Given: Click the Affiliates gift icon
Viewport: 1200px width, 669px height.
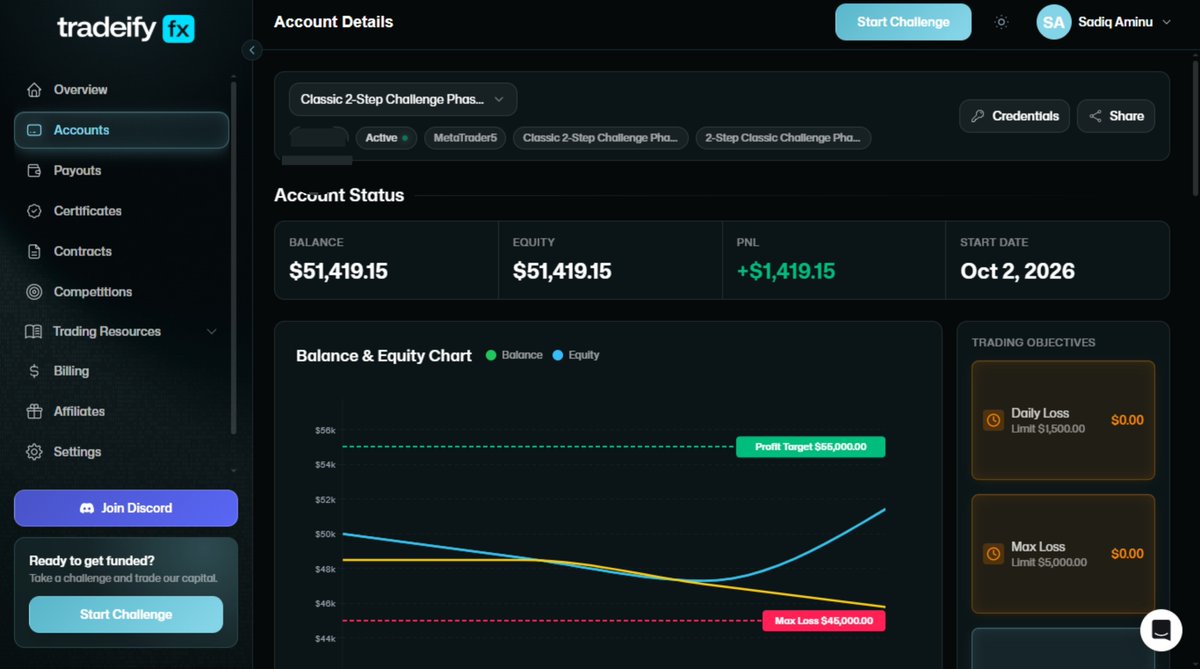Looking at the screenshot, I should coord(34,411).
